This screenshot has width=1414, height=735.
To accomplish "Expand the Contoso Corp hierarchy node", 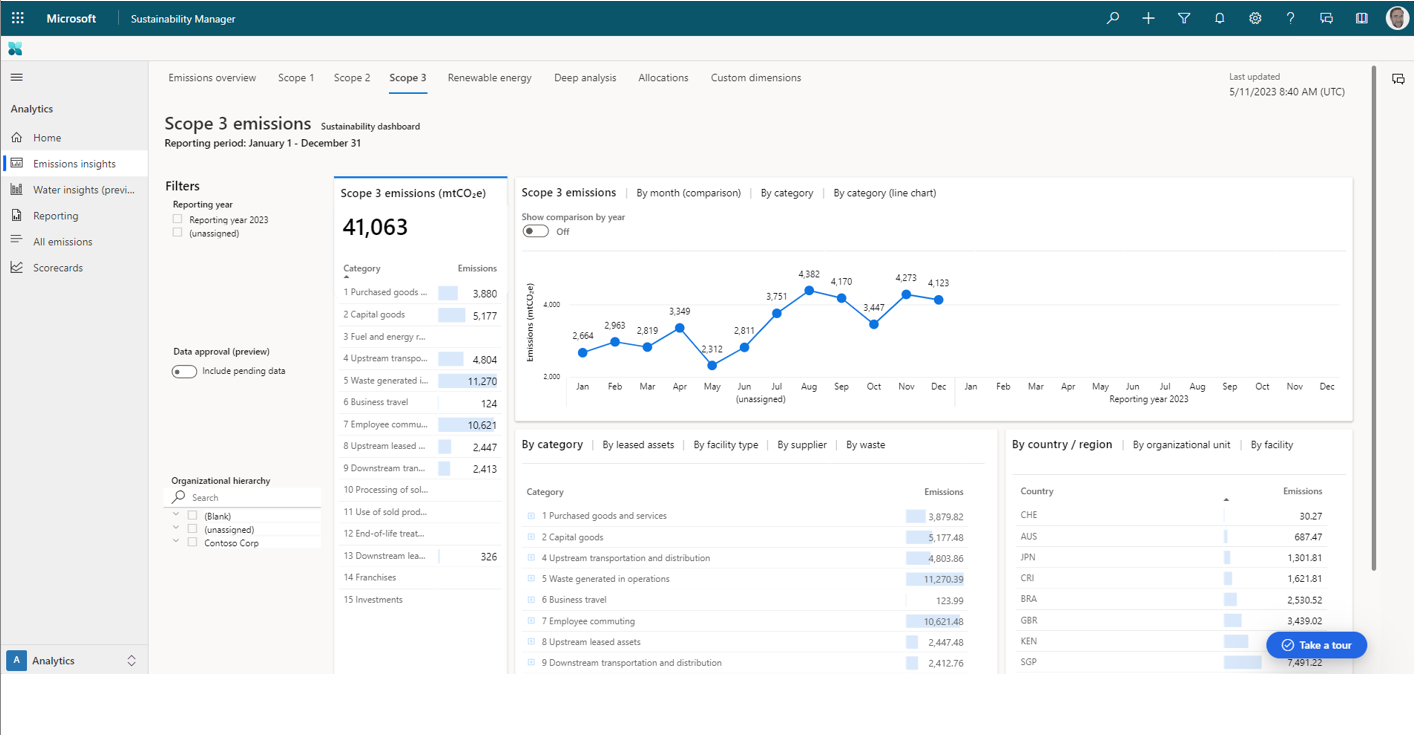I will click(x=175, y=540).
